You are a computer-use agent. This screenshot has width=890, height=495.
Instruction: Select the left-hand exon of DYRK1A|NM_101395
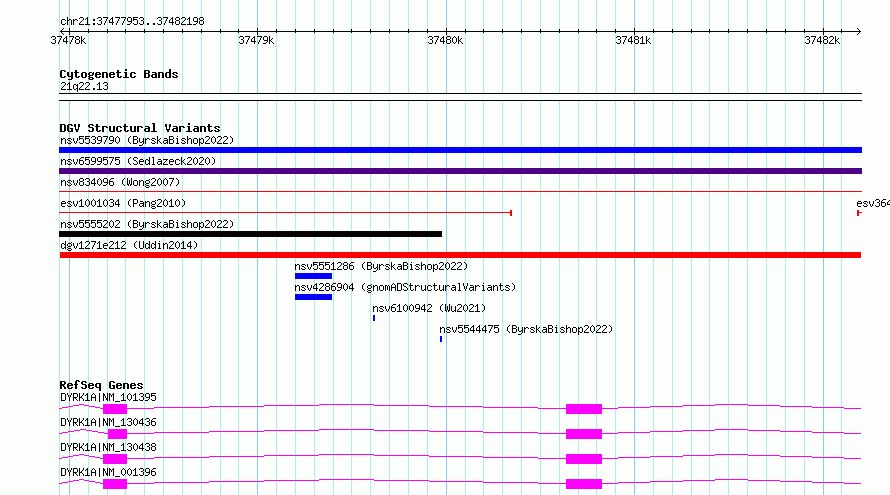coord(115,409)
